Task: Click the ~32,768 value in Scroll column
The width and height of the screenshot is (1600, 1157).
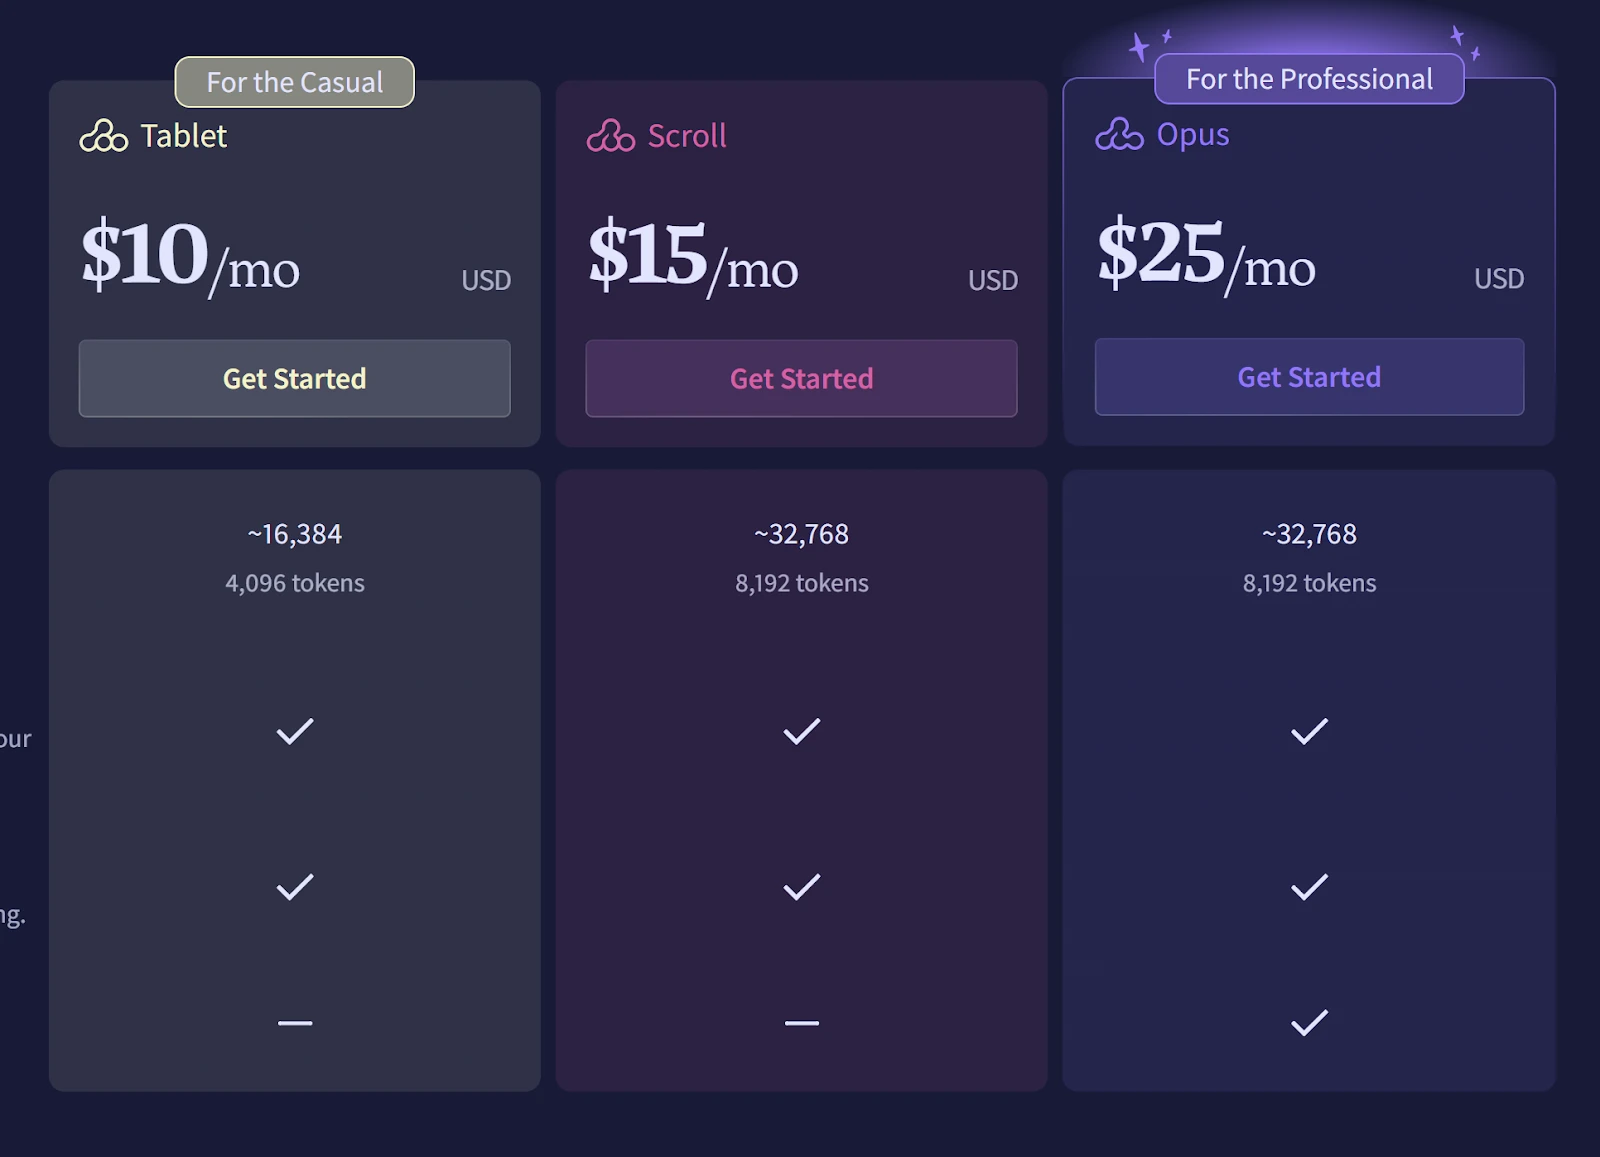Action: (x=801, y=534)
